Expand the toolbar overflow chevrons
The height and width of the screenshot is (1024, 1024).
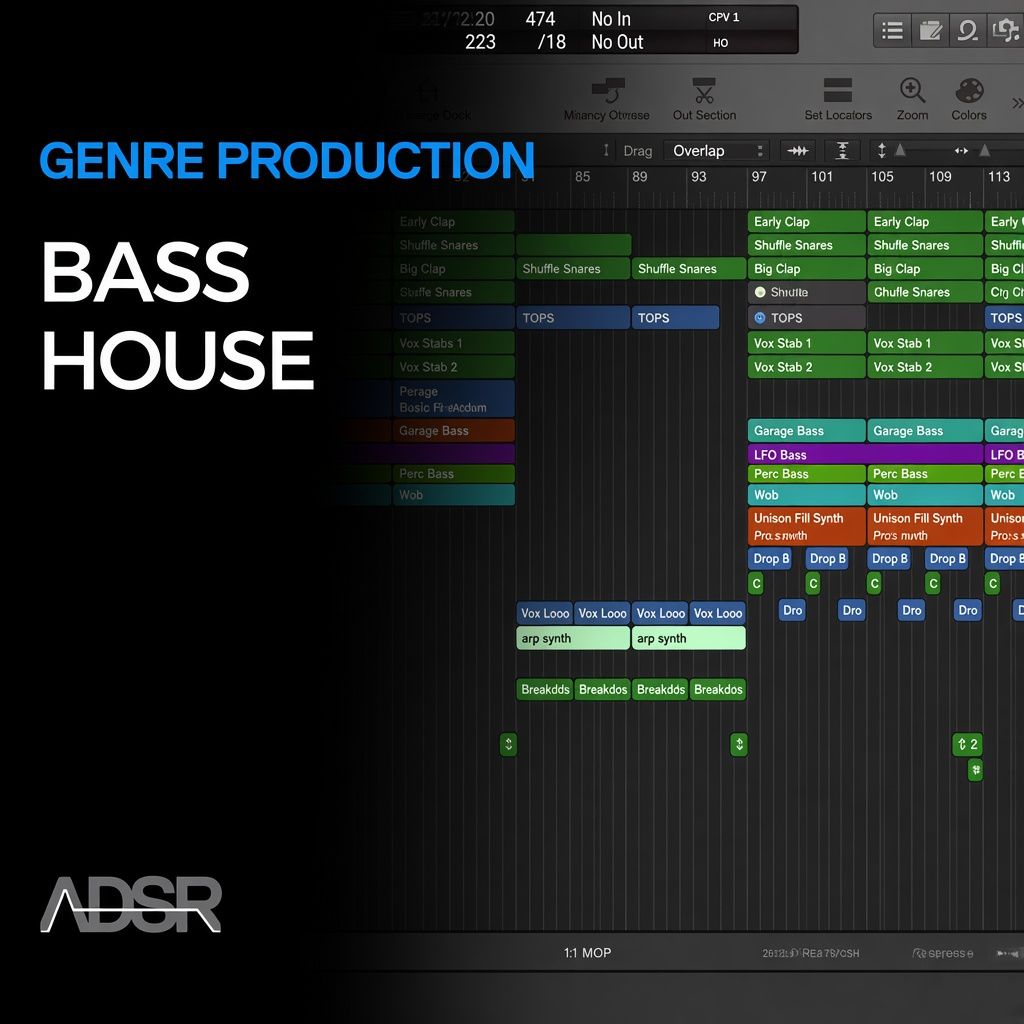click(1017, 103)
